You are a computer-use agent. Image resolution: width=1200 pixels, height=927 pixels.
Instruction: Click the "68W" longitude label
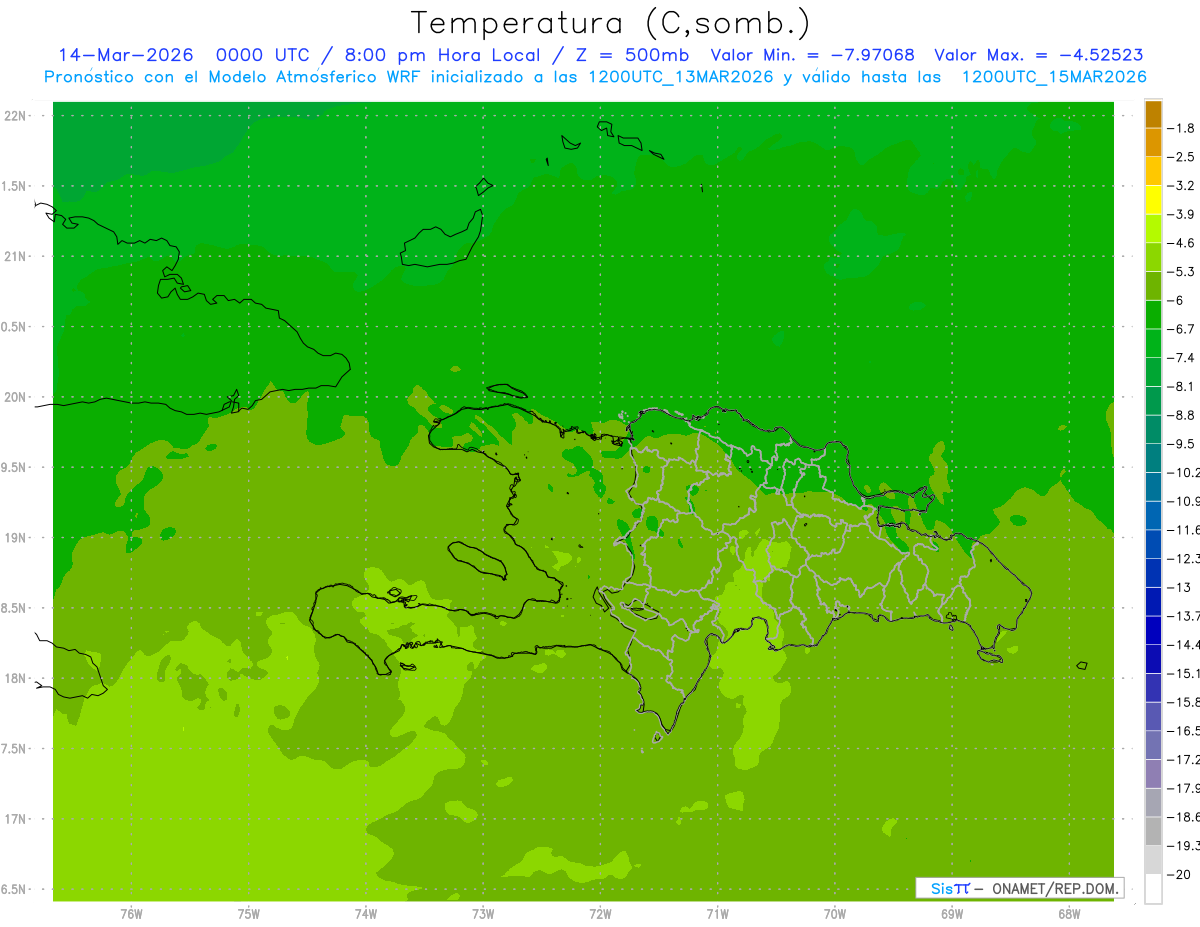[x=1068, y=913]
